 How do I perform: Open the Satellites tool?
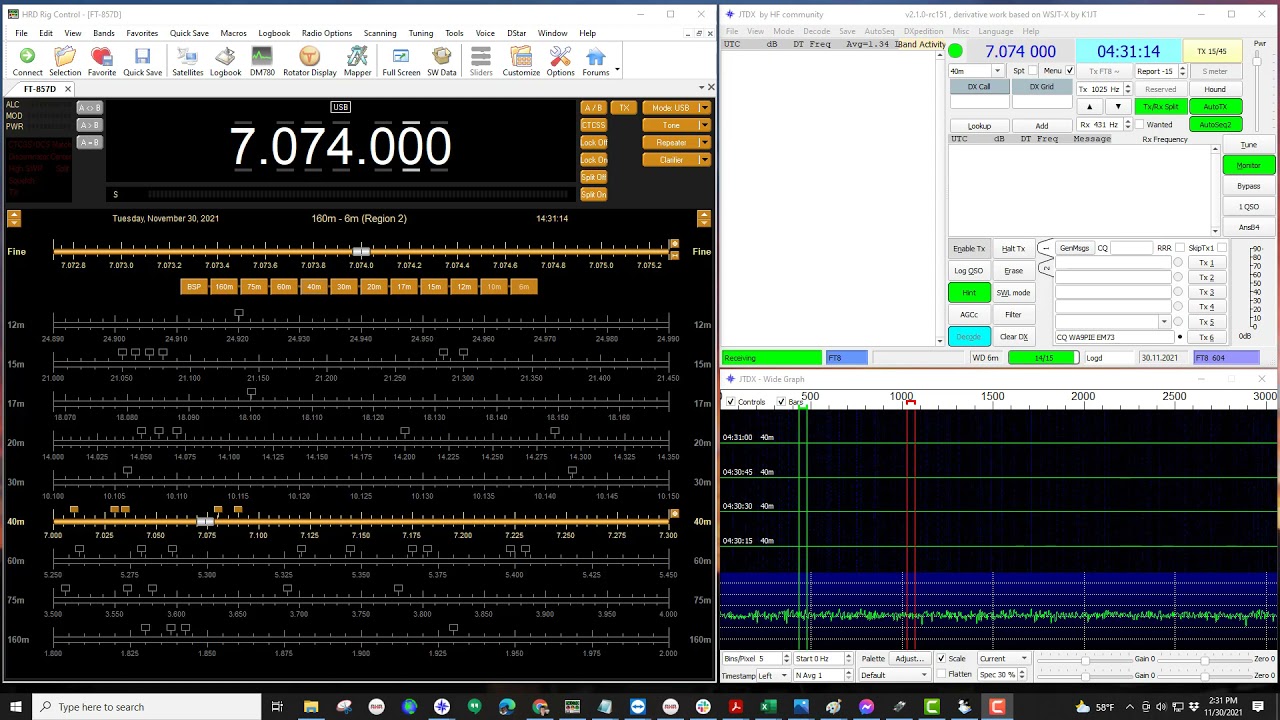tap(187, 61)
